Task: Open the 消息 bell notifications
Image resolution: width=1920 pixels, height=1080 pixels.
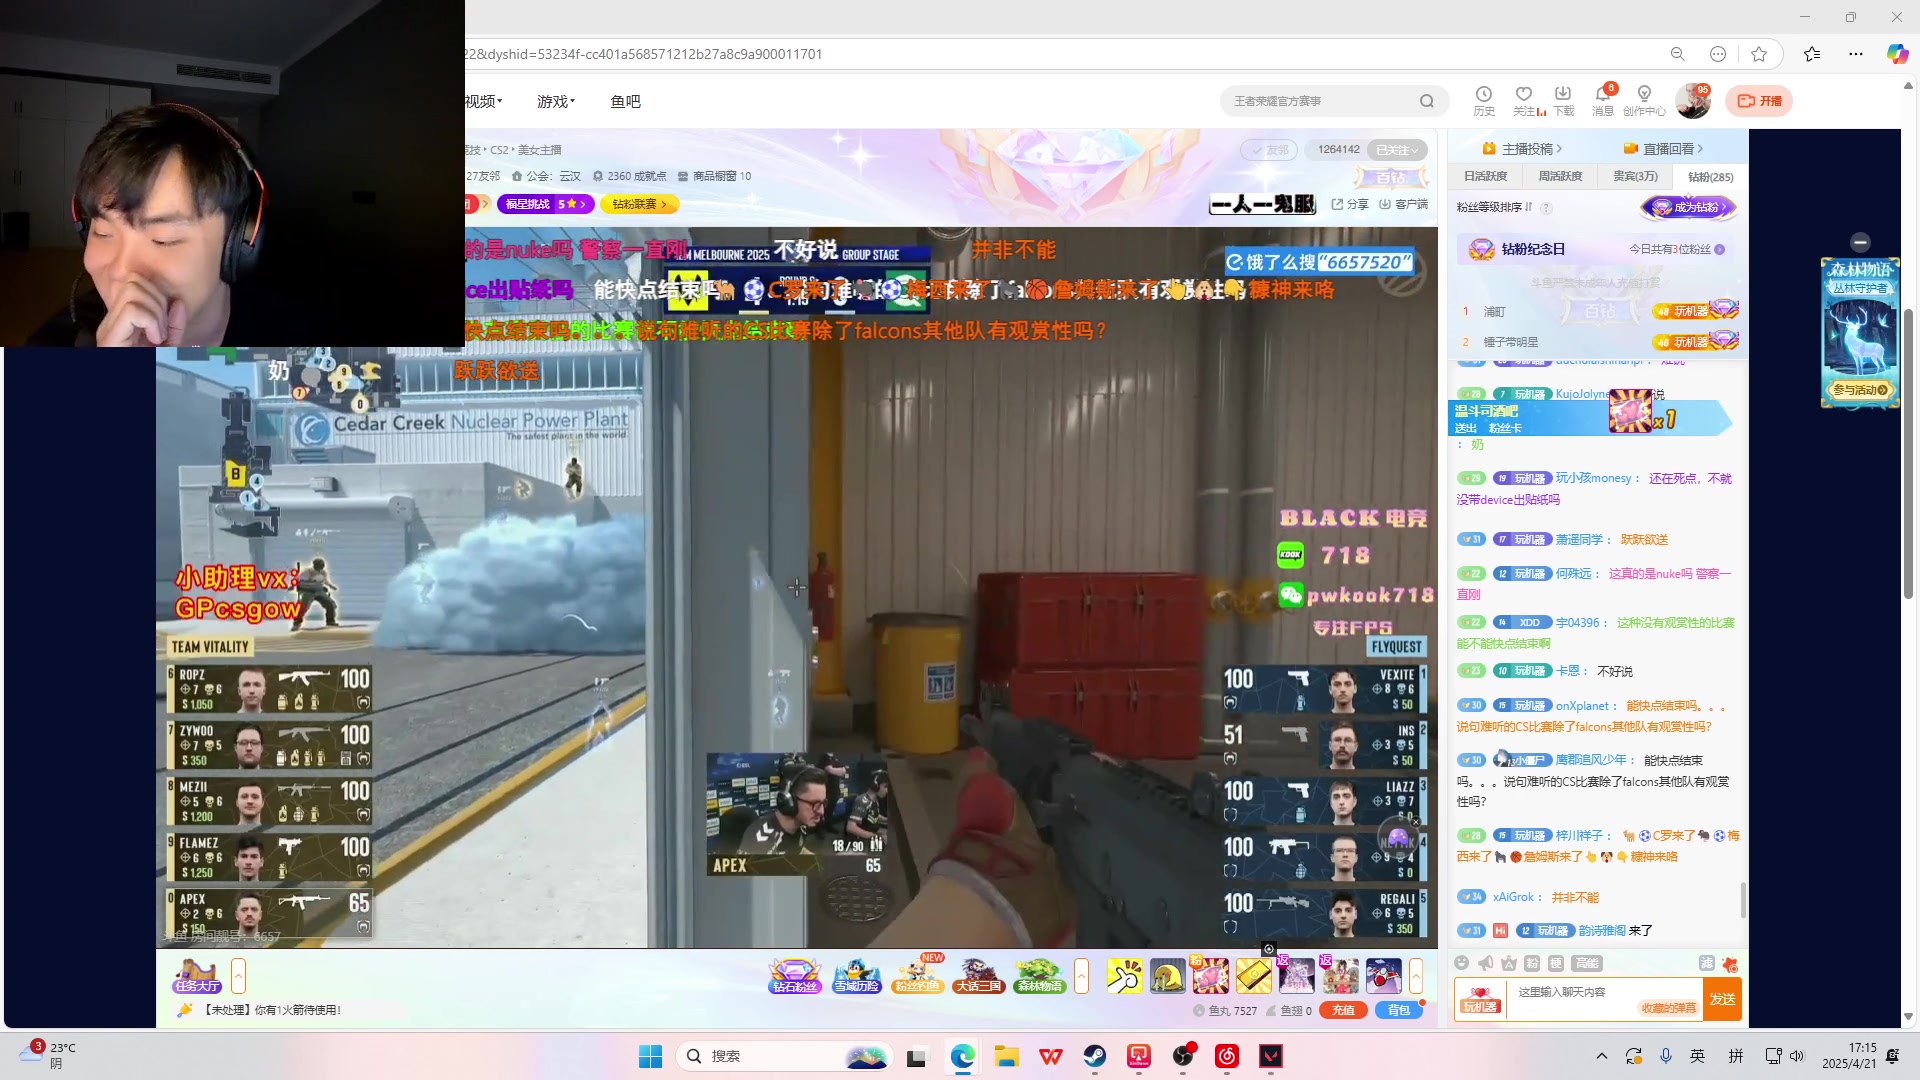Action: click(x=1604, y=100)
